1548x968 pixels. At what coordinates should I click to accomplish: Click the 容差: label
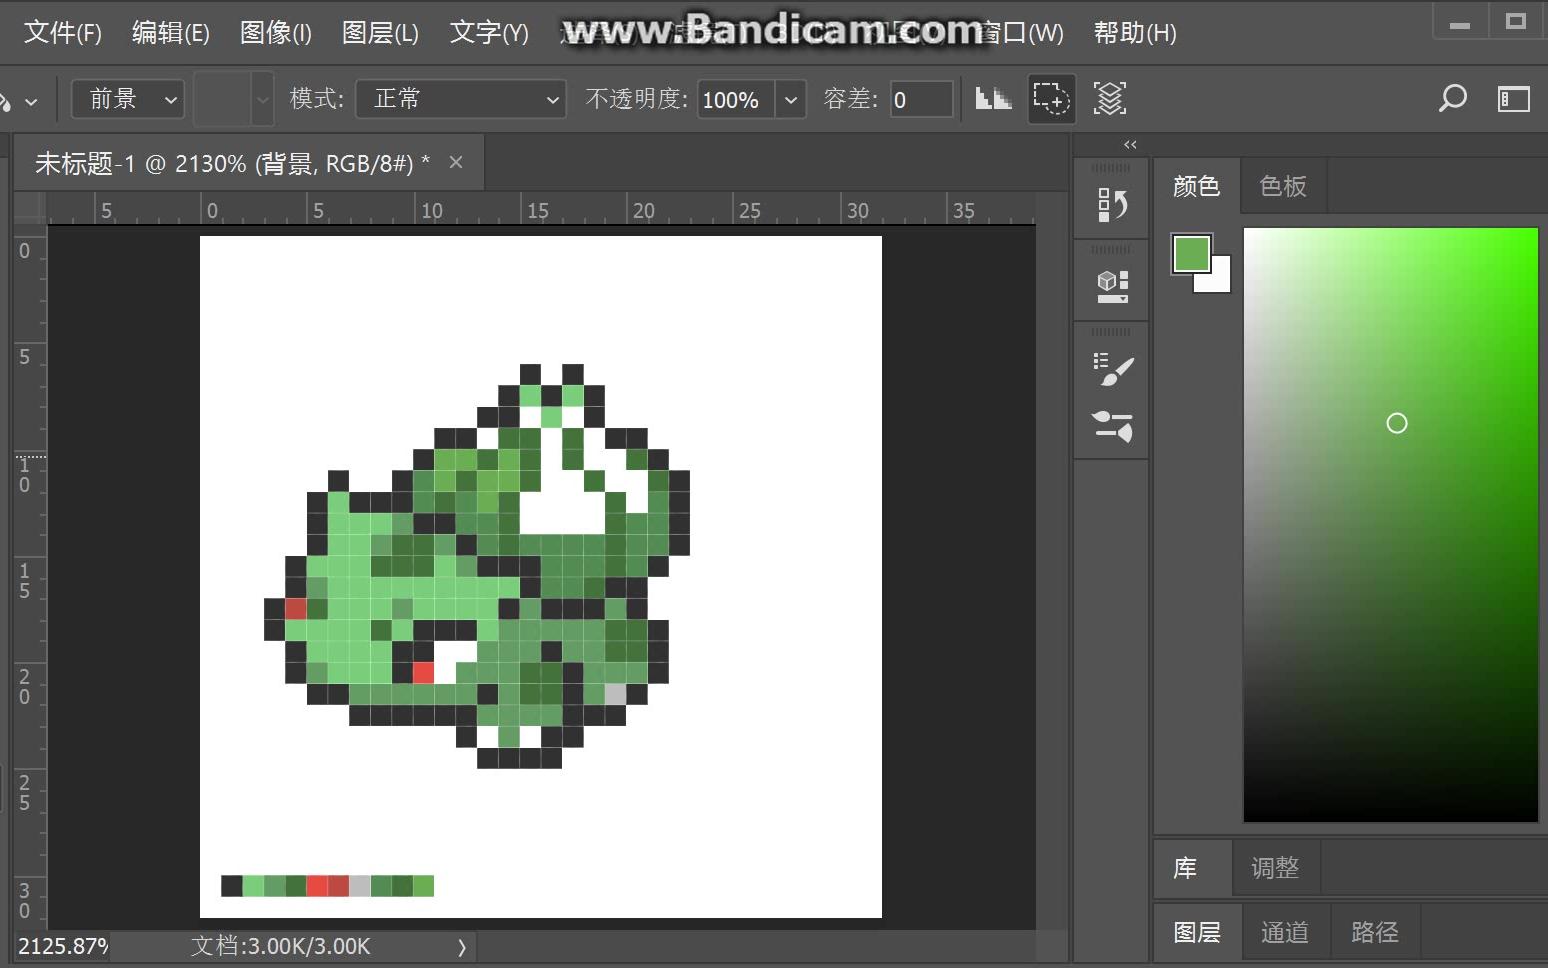[850, 99]
